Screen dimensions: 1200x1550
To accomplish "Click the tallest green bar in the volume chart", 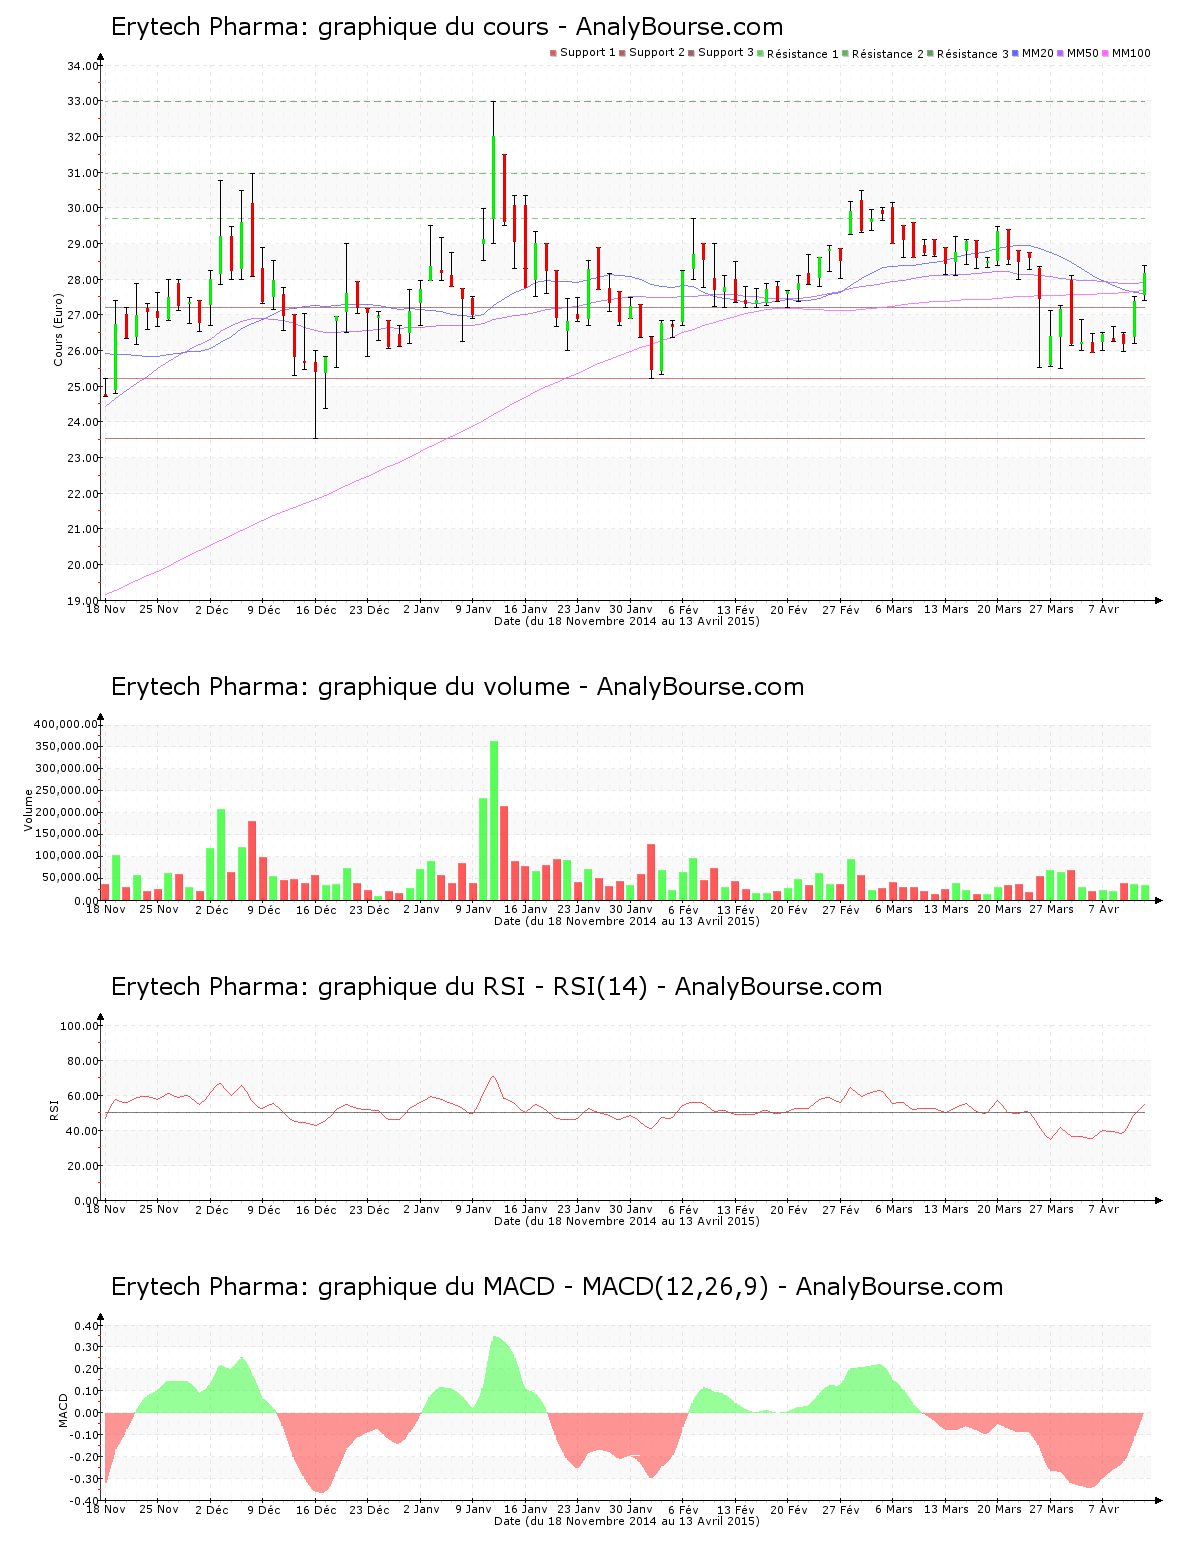I will click(x=494, y=820).
